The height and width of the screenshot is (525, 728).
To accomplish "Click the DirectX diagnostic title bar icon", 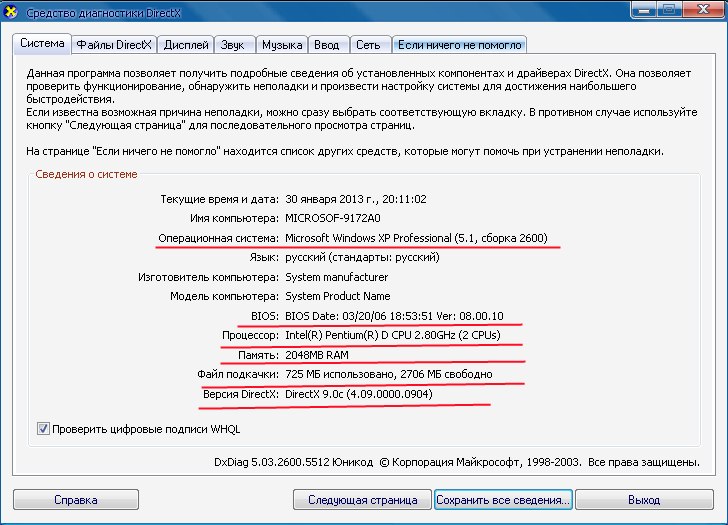I will click(10, 11).
